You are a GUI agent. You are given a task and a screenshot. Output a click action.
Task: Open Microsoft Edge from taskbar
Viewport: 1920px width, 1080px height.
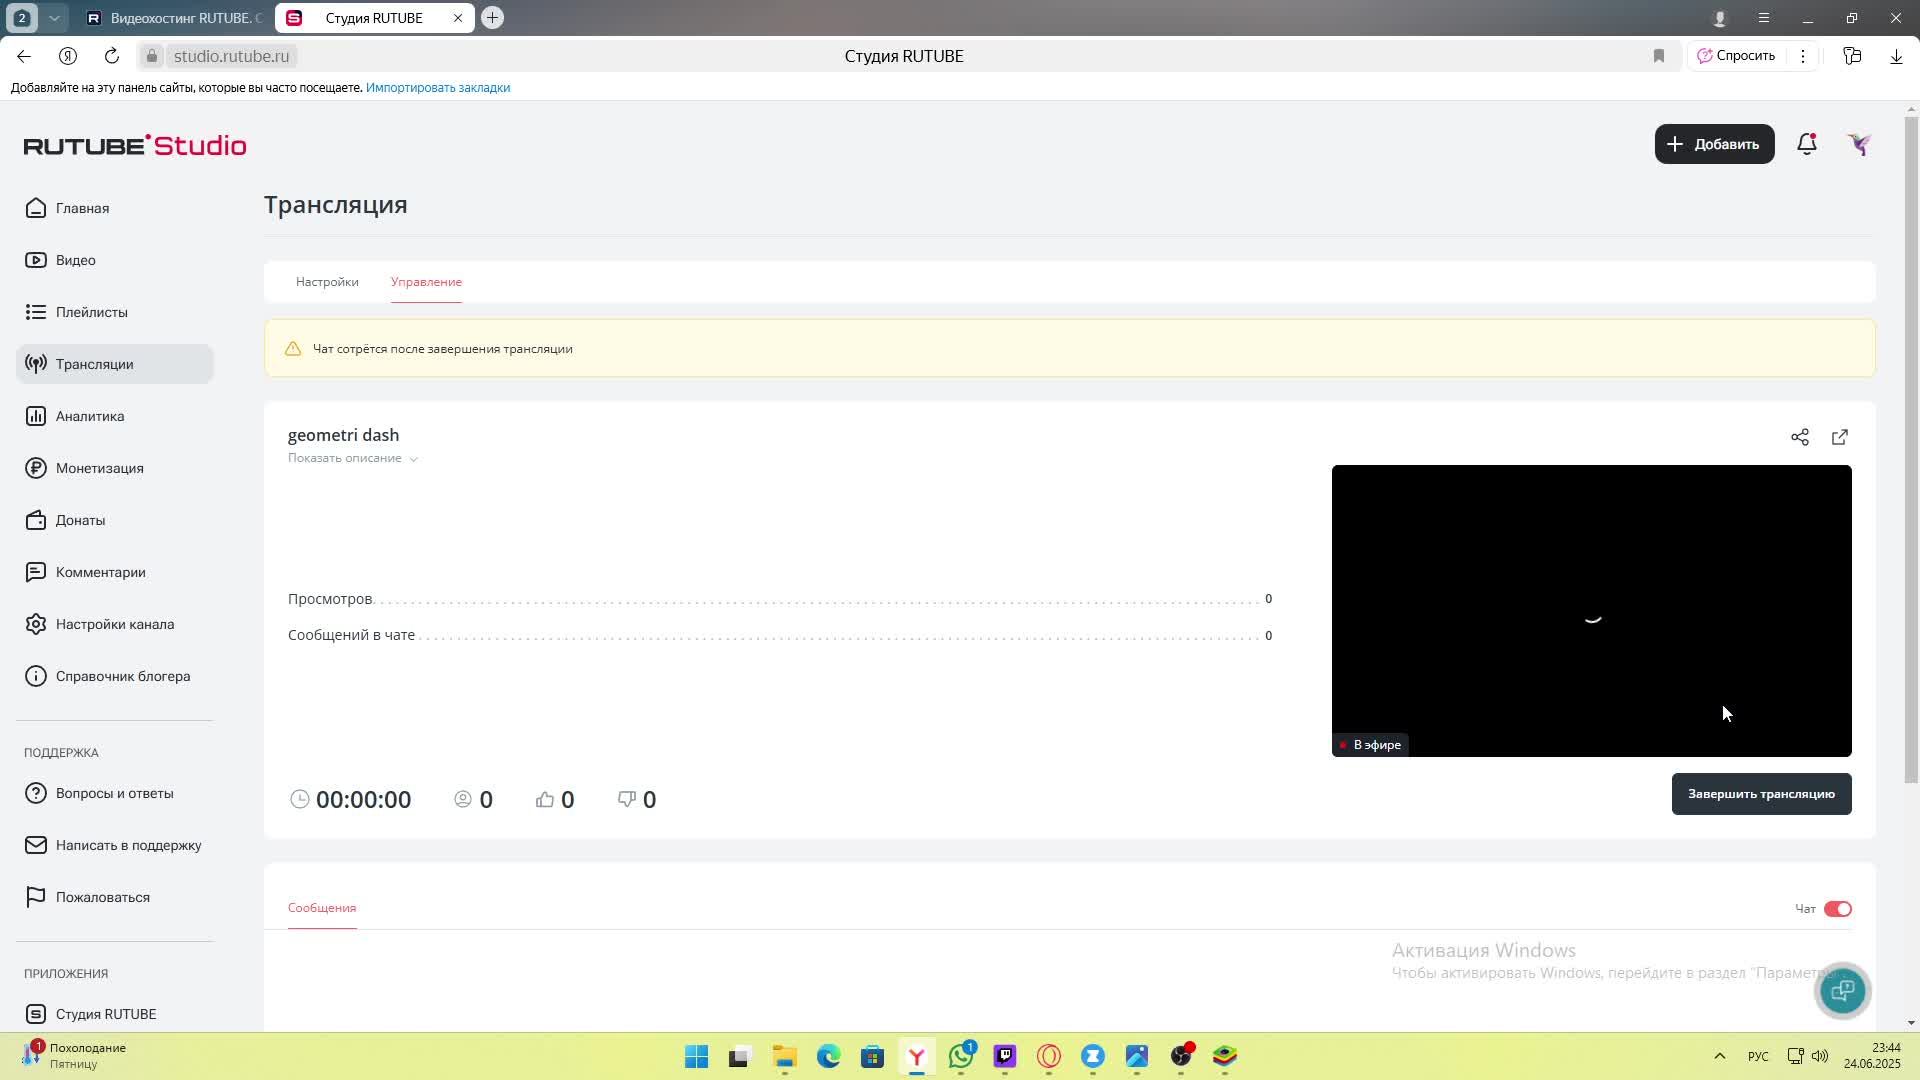coord(828,1057)
